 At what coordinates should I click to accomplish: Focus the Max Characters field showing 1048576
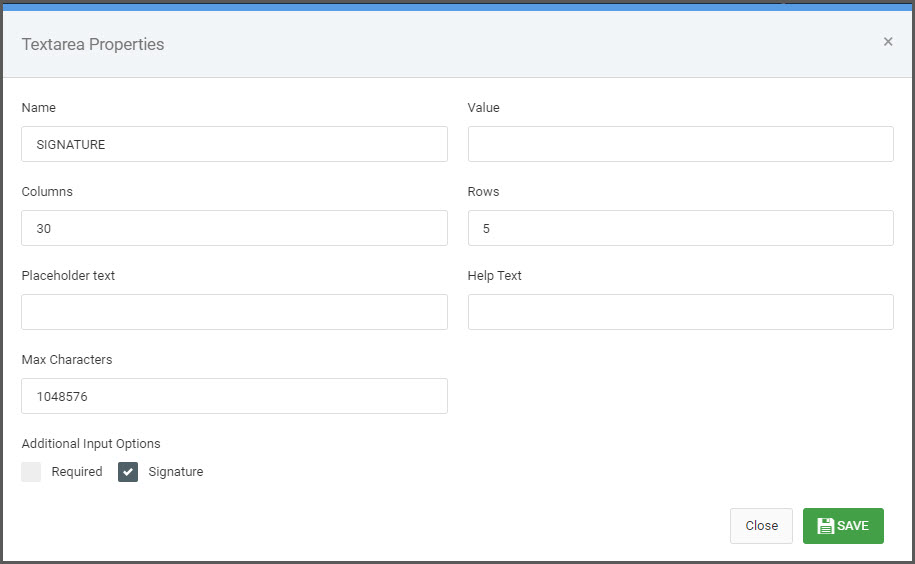235,396
